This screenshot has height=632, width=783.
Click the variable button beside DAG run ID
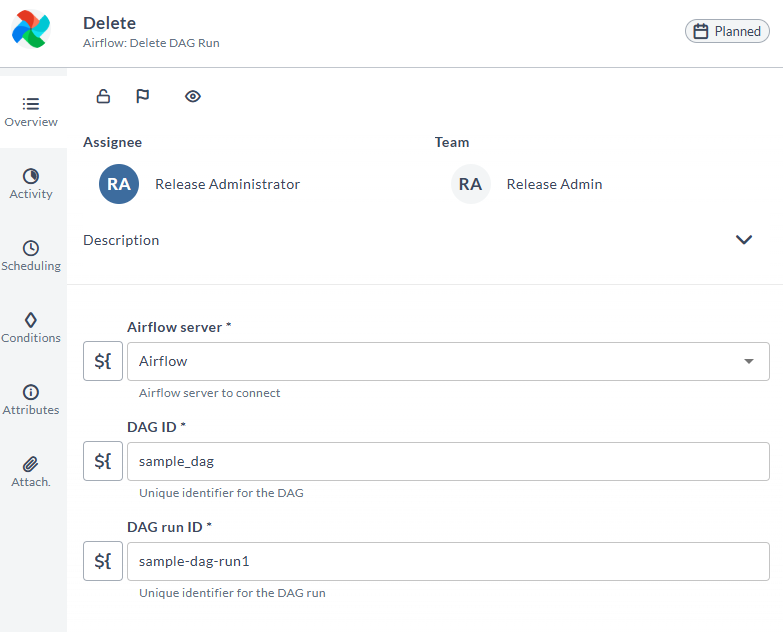103,561
